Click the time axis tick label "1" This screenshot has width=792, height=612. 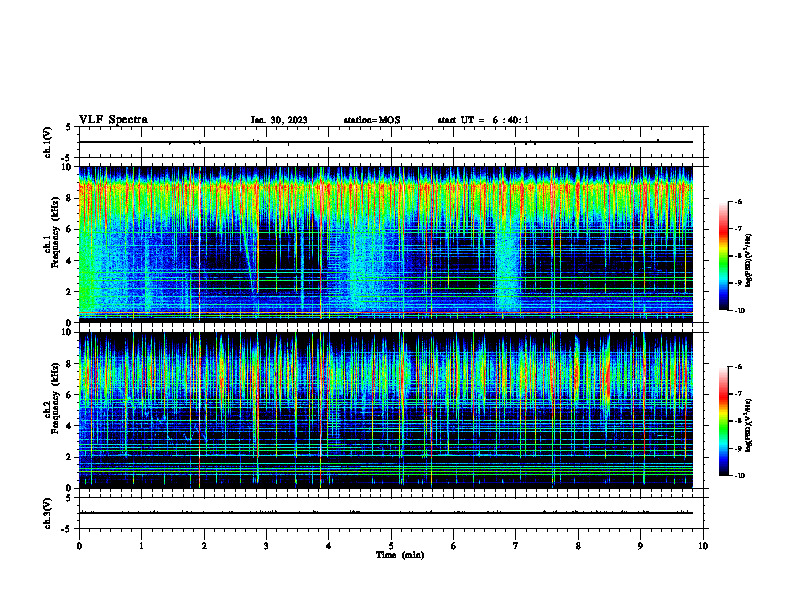(141, 546)
